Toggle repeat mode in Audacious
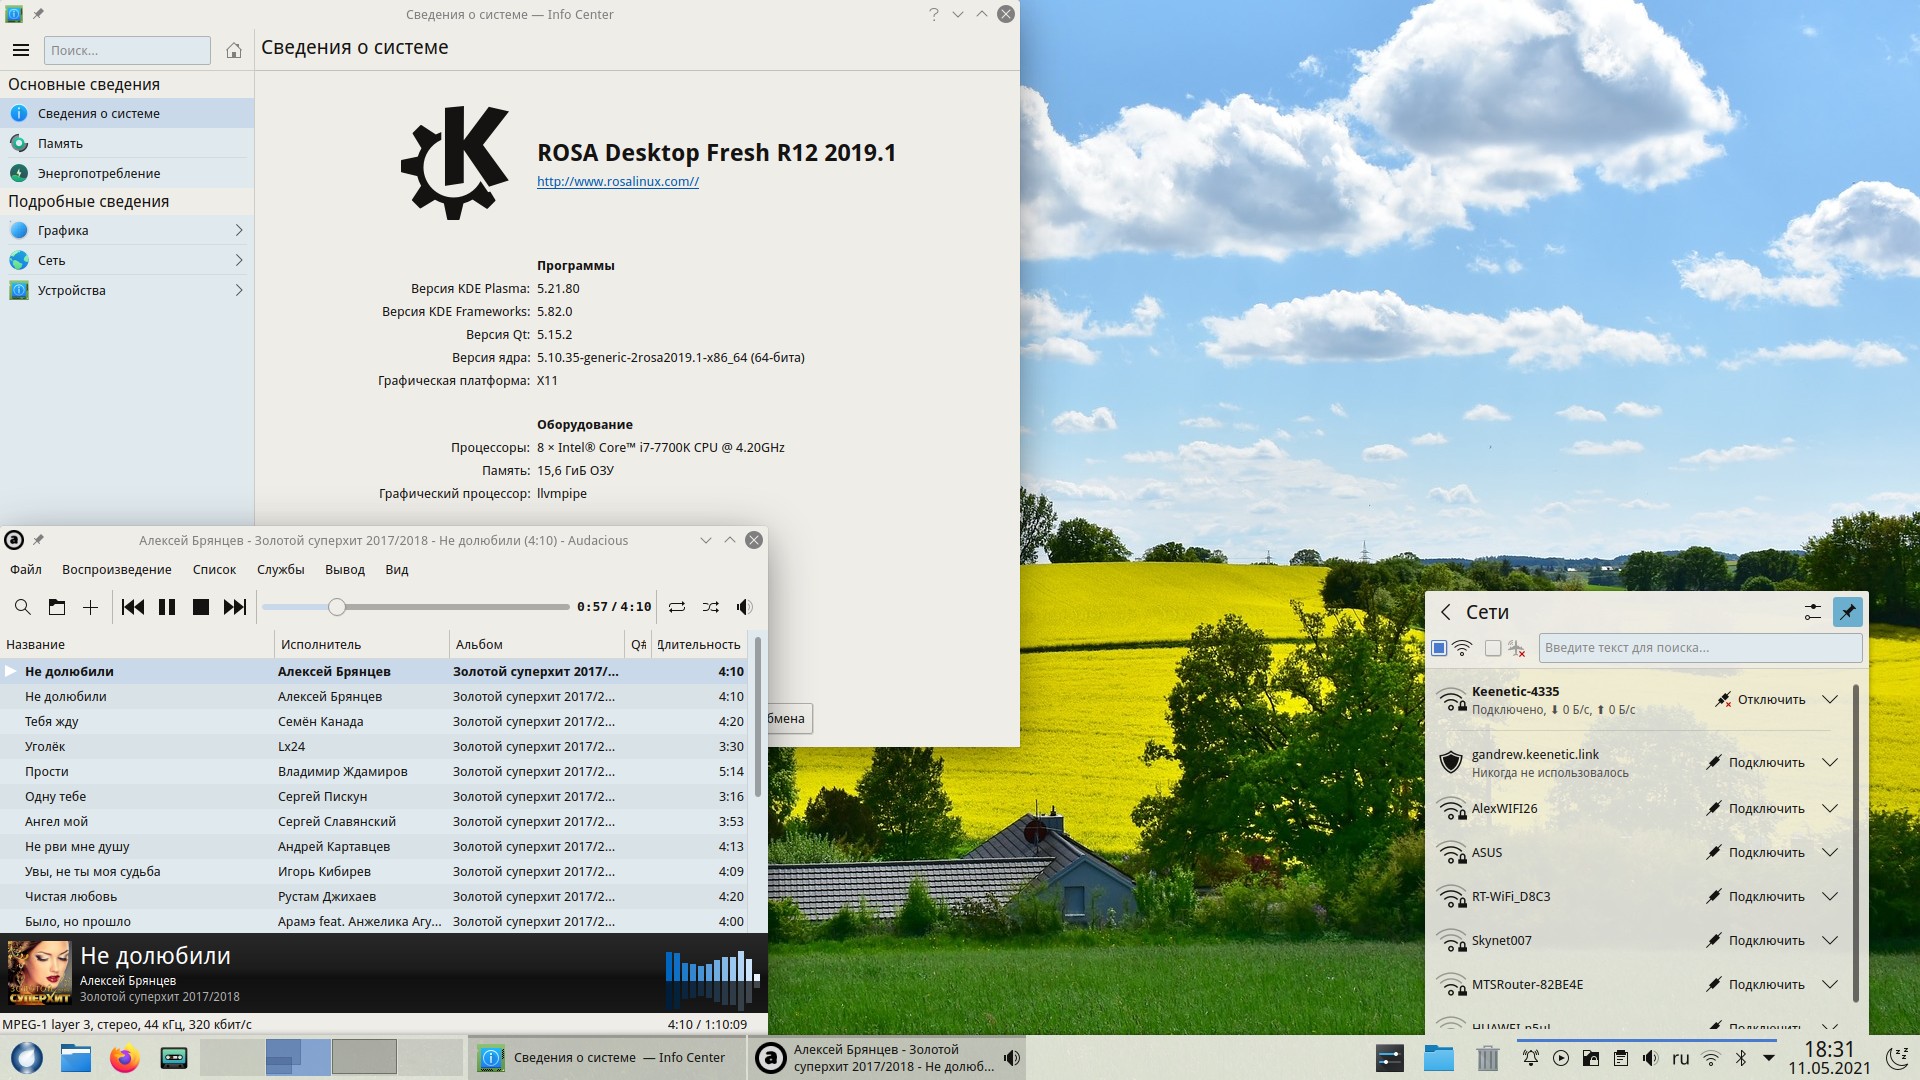The image size is (1920, 1080). point(677,607)
